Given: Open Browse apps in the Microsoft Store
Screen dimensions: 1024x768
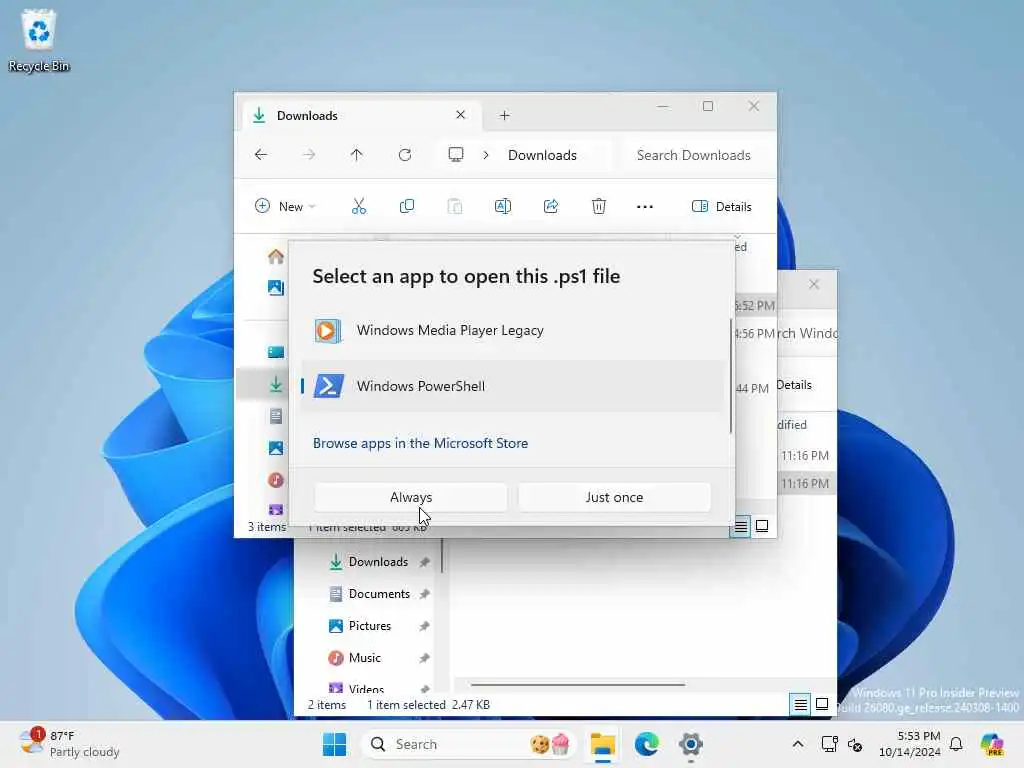Looking at the screenshot, I should tap(420, 443).
